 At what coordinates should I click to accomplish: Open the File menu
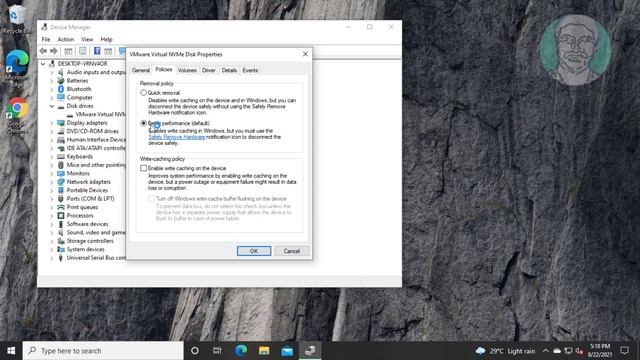click(x=46, y=39)
